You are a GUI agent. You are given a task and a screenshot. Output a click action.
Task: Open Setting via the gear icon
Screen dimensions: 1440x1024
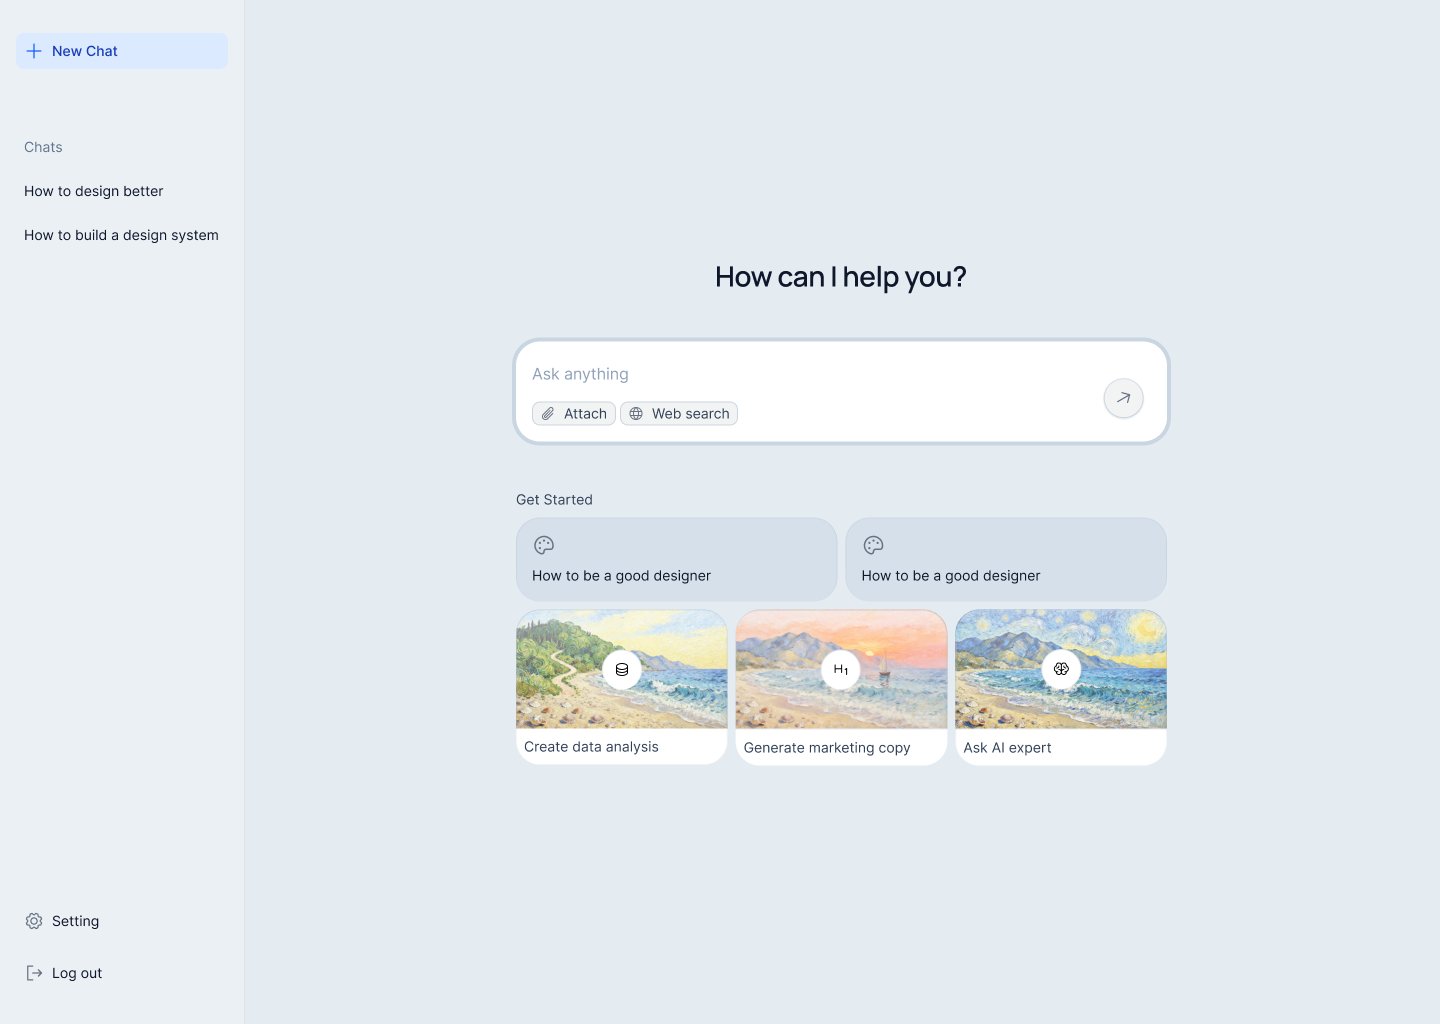tap(34, 921)
